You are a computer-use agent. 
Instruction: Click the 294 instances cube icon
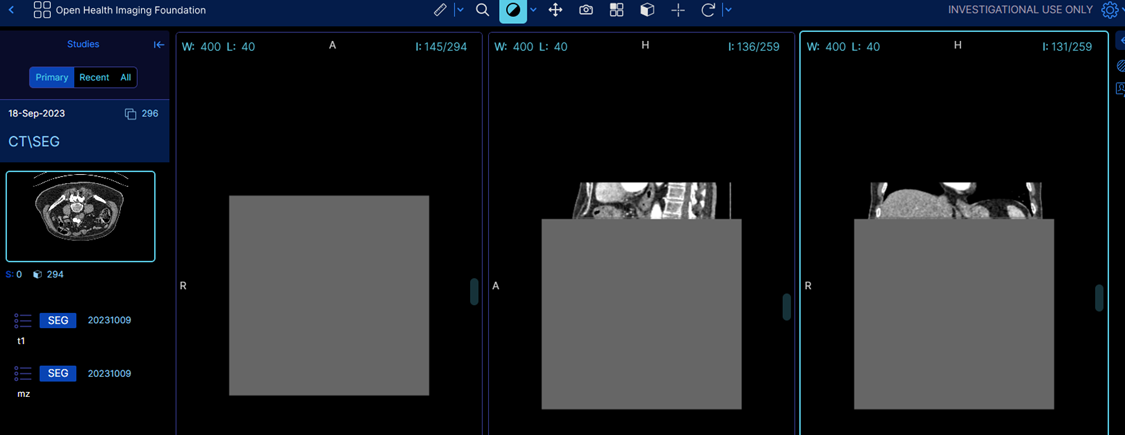[38, 274]
